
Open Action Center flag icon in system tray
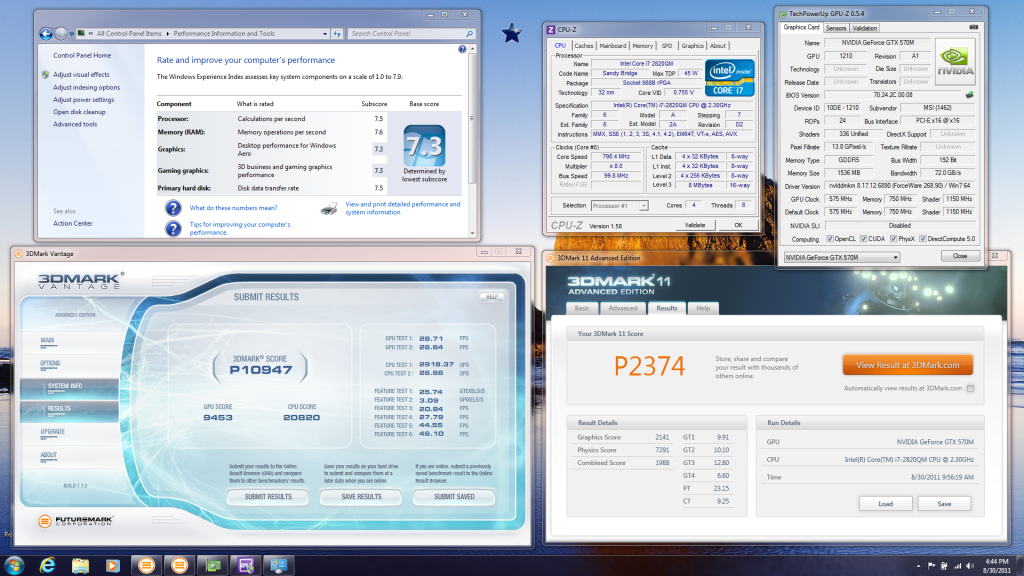click(x=931, y=566)
